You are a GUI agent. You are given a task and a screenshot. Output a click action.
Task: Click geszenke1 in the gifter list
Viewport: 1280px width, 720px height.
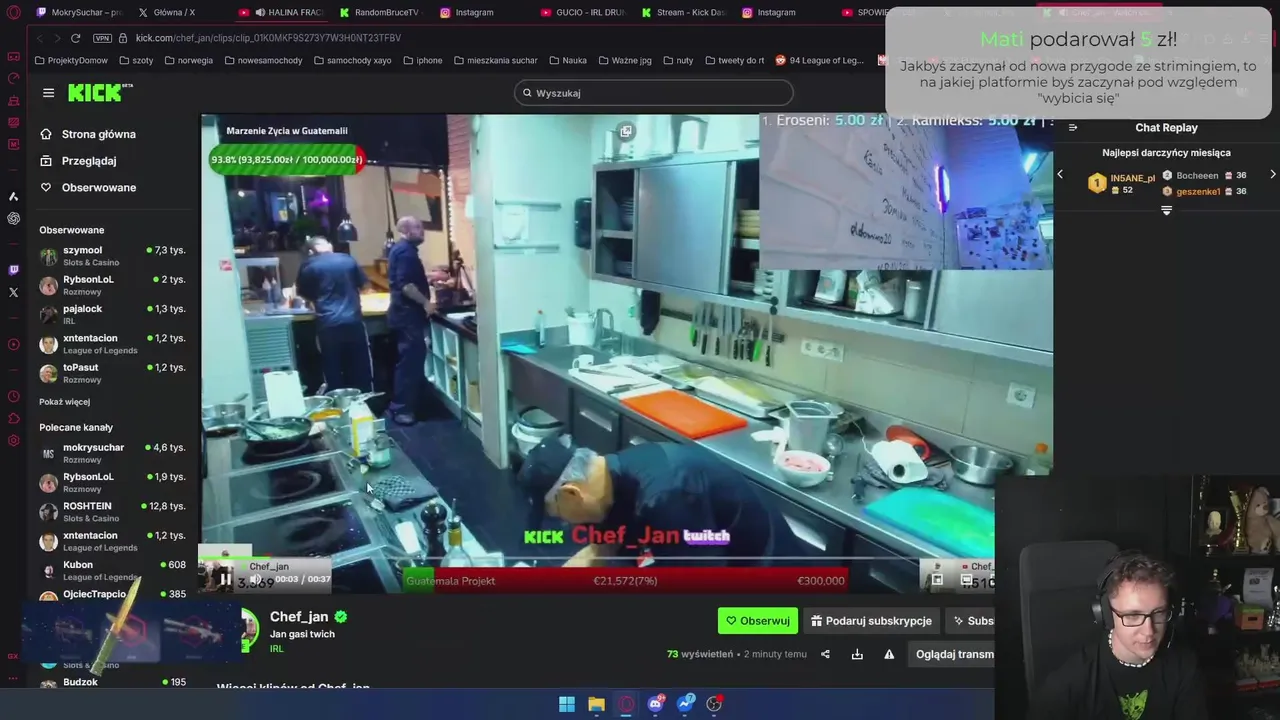[x=1198, y=191]
